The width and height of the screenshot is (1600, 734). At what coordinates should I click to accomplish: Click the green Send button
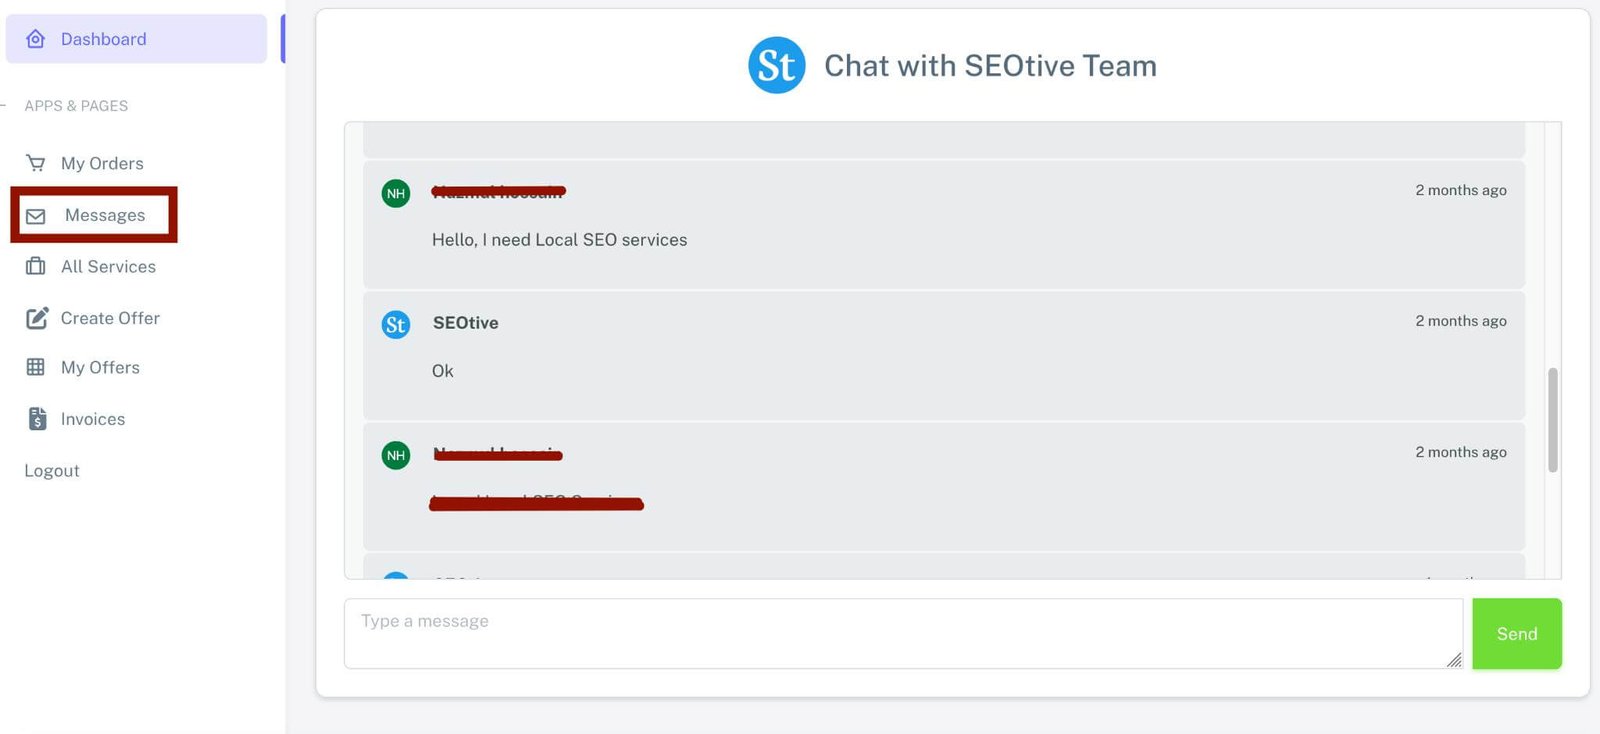tap(1517, 634)
